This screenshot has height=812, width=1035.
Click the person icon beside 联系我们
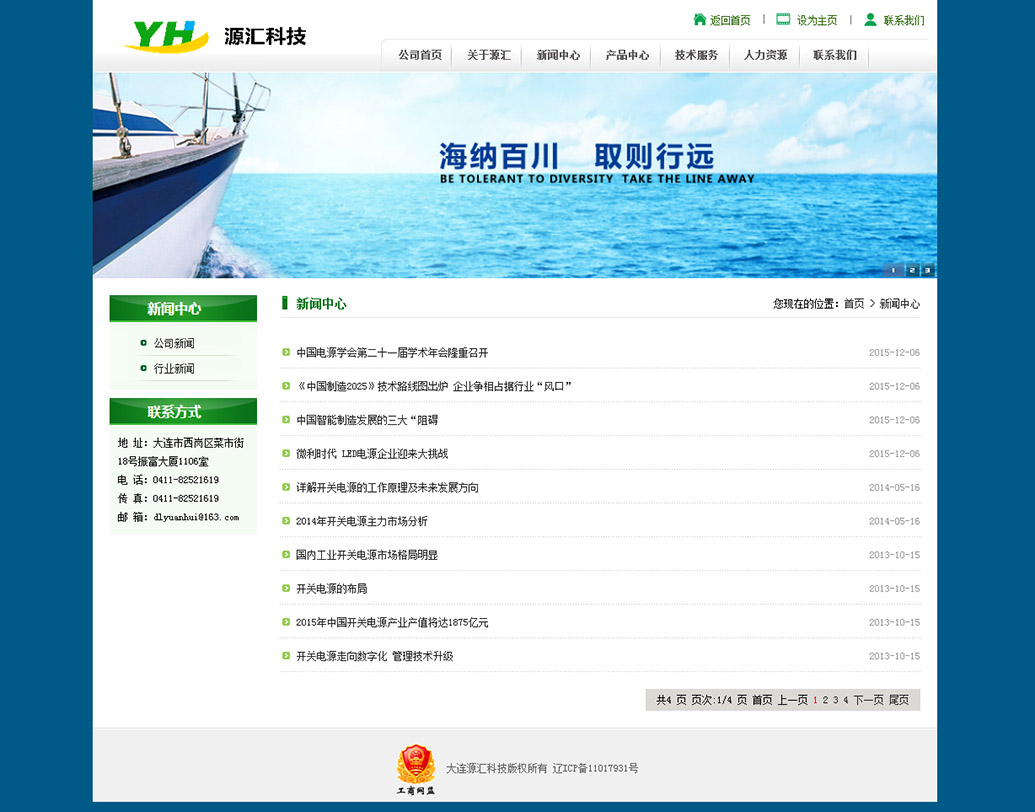point(870,20)
